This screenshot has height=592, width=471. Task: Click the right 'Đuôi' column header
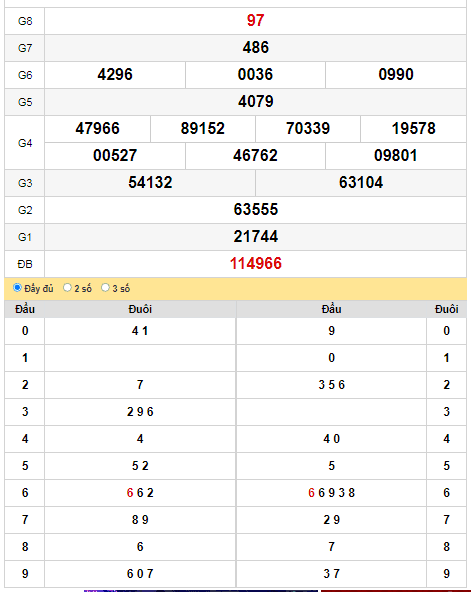[x=446, y=309]
